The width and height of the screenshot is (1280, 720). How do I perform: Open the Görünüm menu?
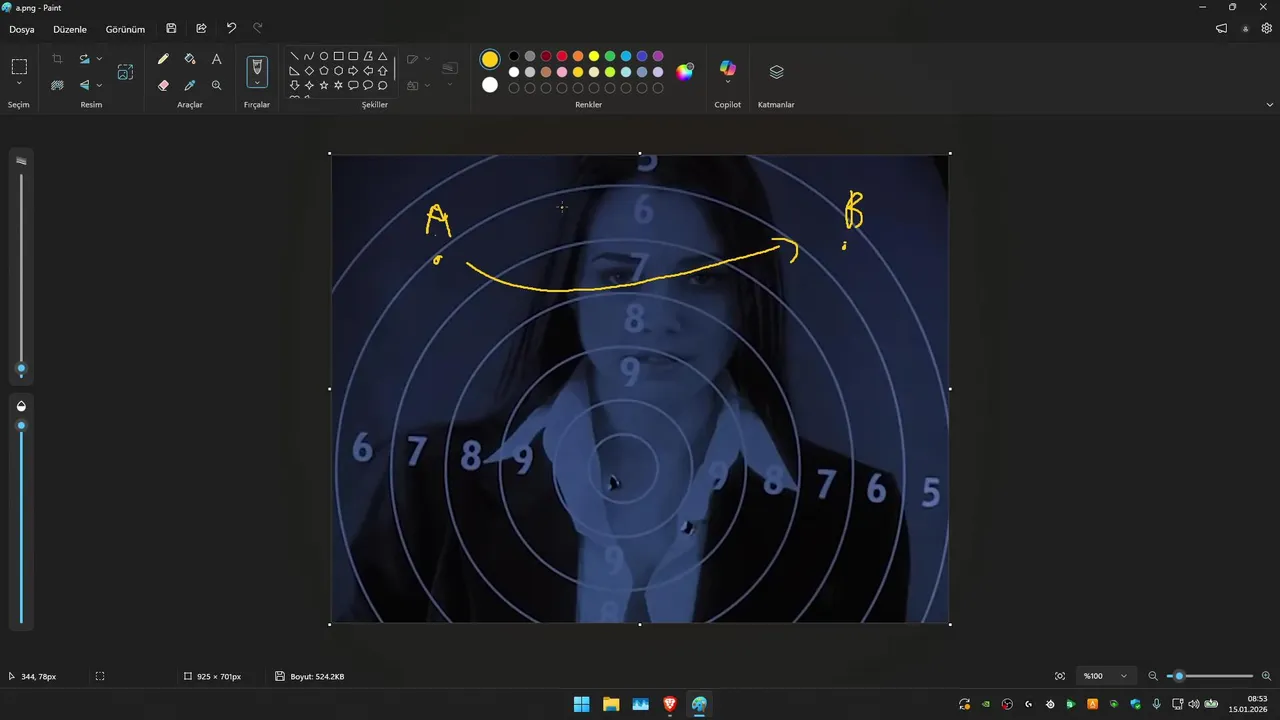[125, 29]
